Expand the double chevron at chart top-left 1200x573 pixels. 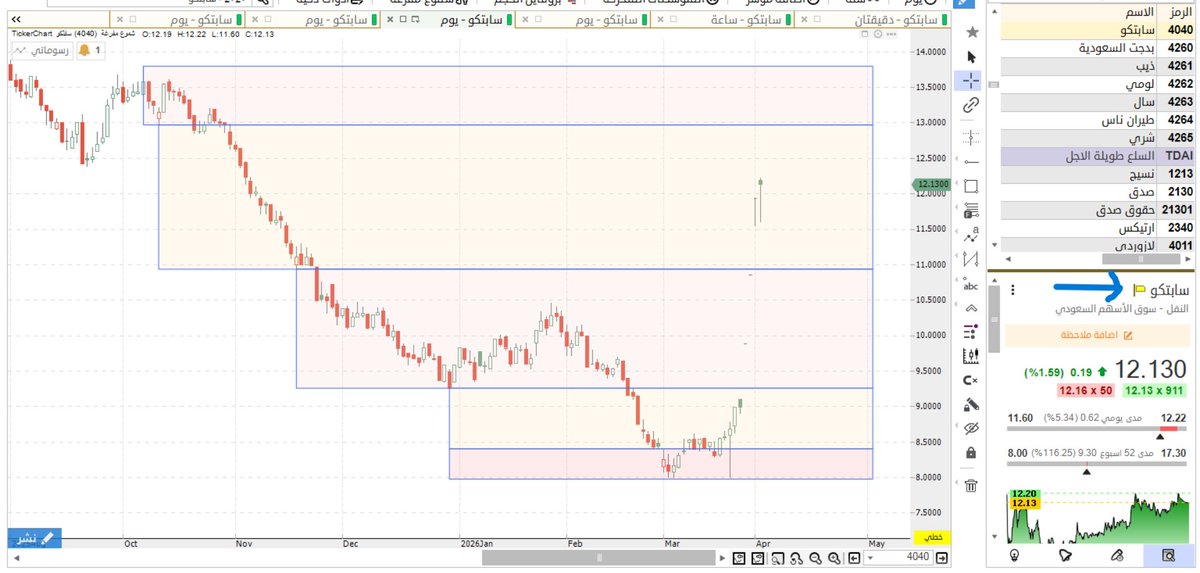click(x=16, y=19)
